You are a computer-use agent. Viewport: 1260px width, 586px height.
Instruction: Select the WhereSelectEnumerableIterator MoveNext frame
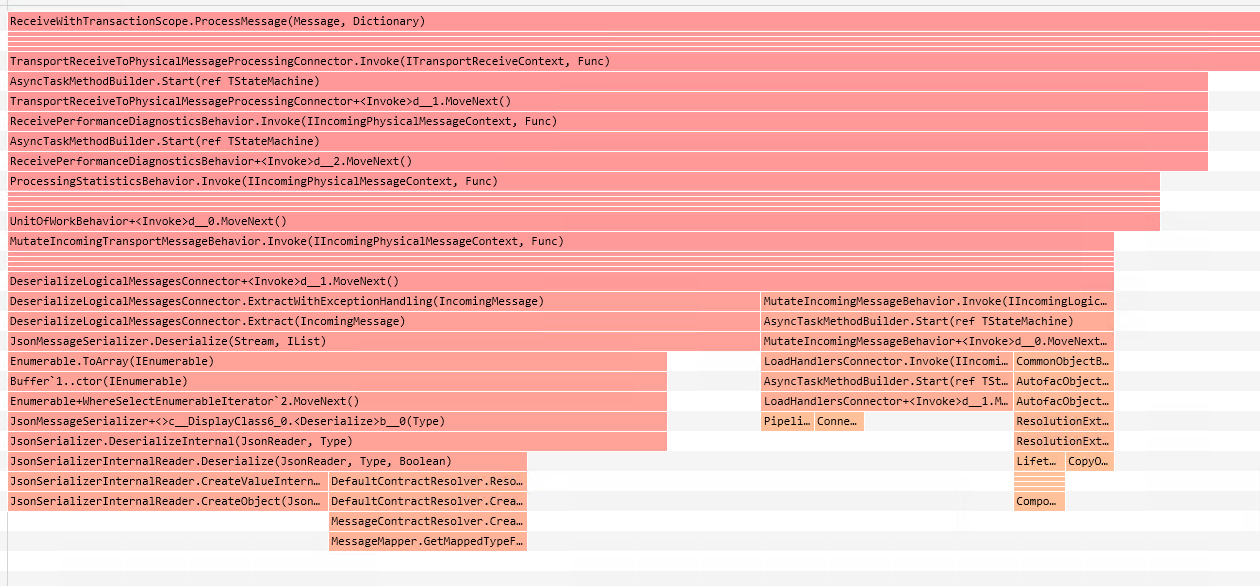tap(337, 401)
